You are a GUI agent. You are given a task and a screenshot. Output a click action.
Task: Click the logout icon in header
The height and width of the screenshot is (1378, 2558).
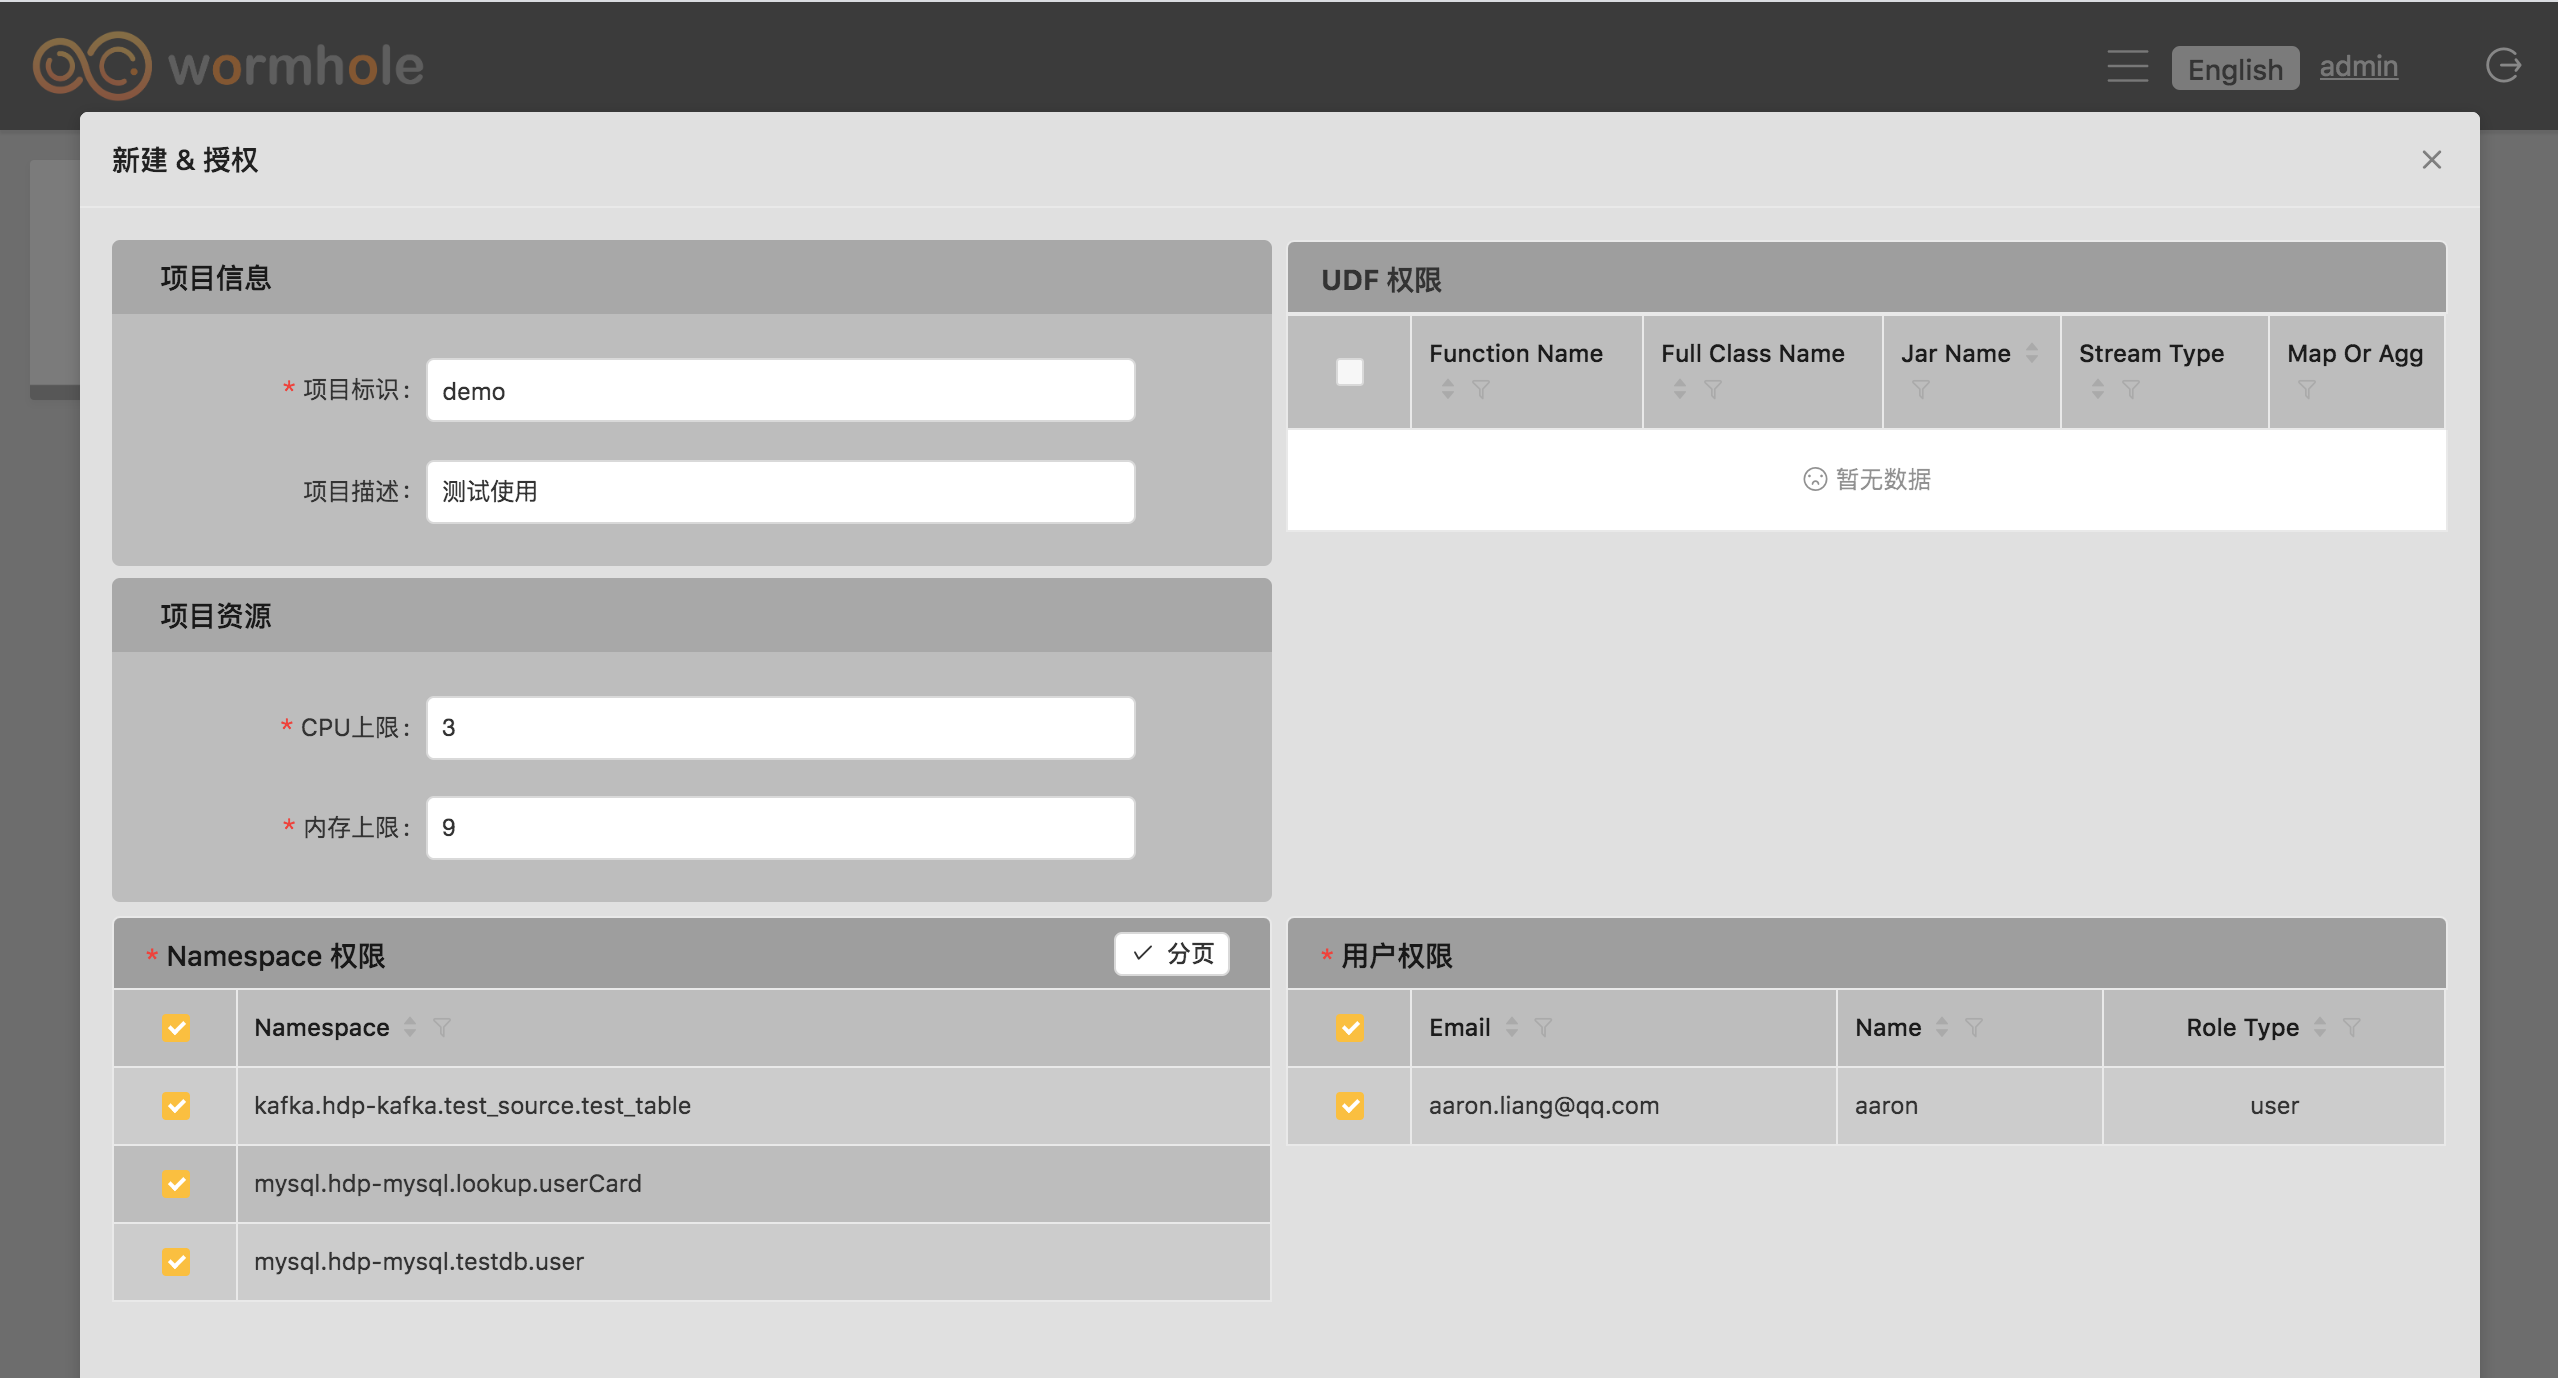pos(2502,66)
